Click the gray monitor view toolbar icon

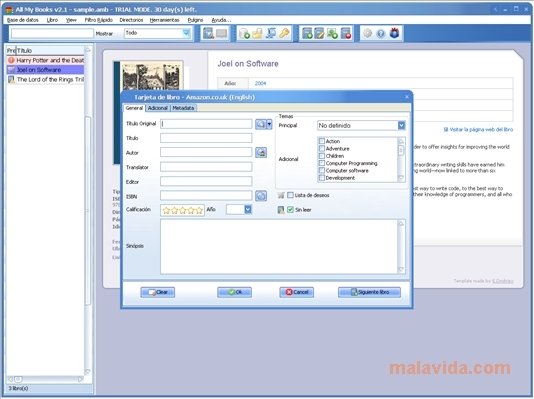pyautogui.click(x=221, y=33)
